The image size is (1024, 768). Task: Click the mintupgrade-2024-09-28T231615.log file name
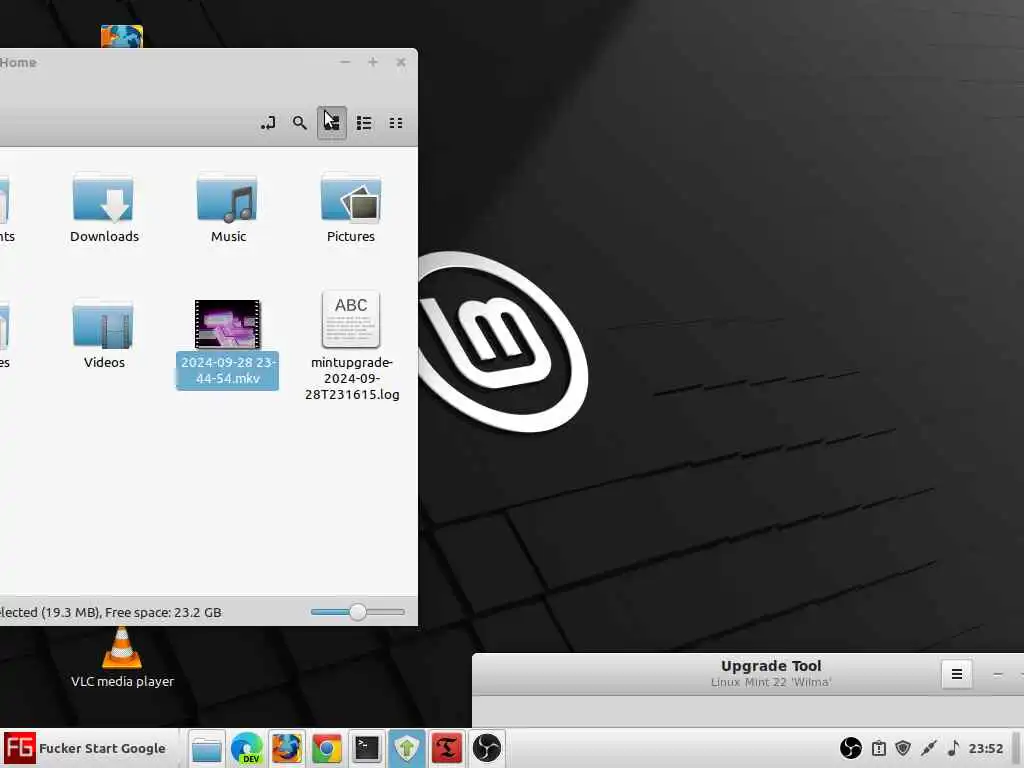pos(352,378)
